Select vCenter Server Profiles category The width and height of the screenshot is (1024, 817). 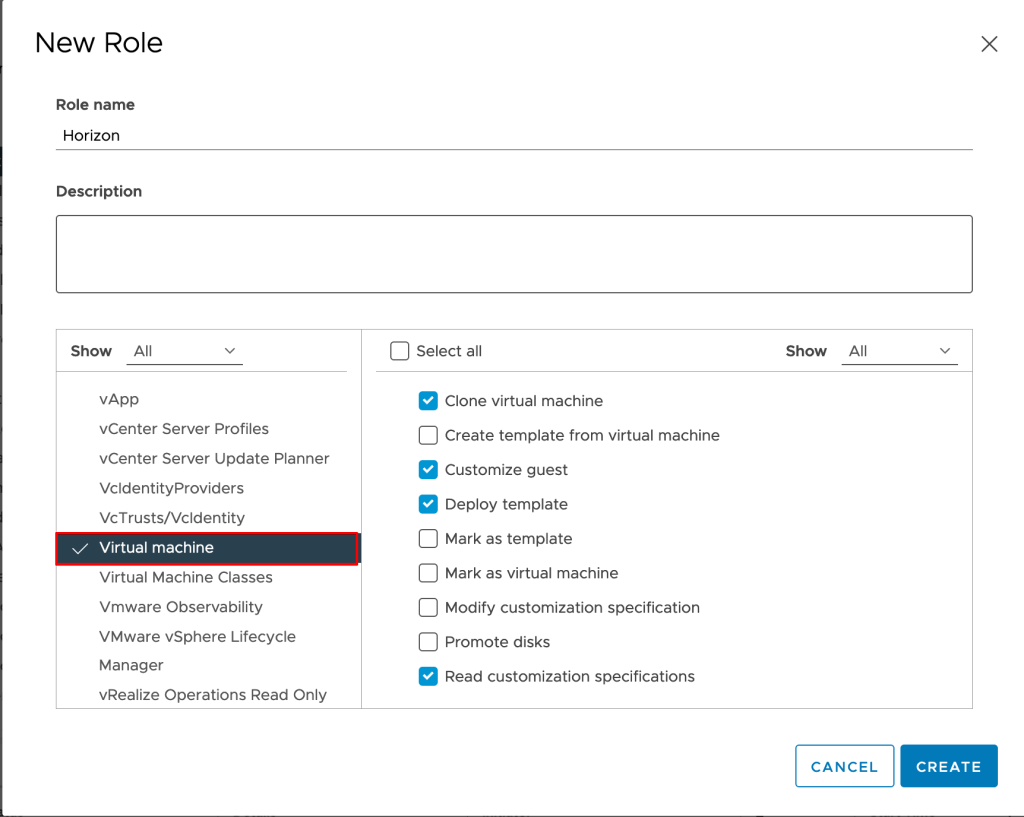(184, 429)
